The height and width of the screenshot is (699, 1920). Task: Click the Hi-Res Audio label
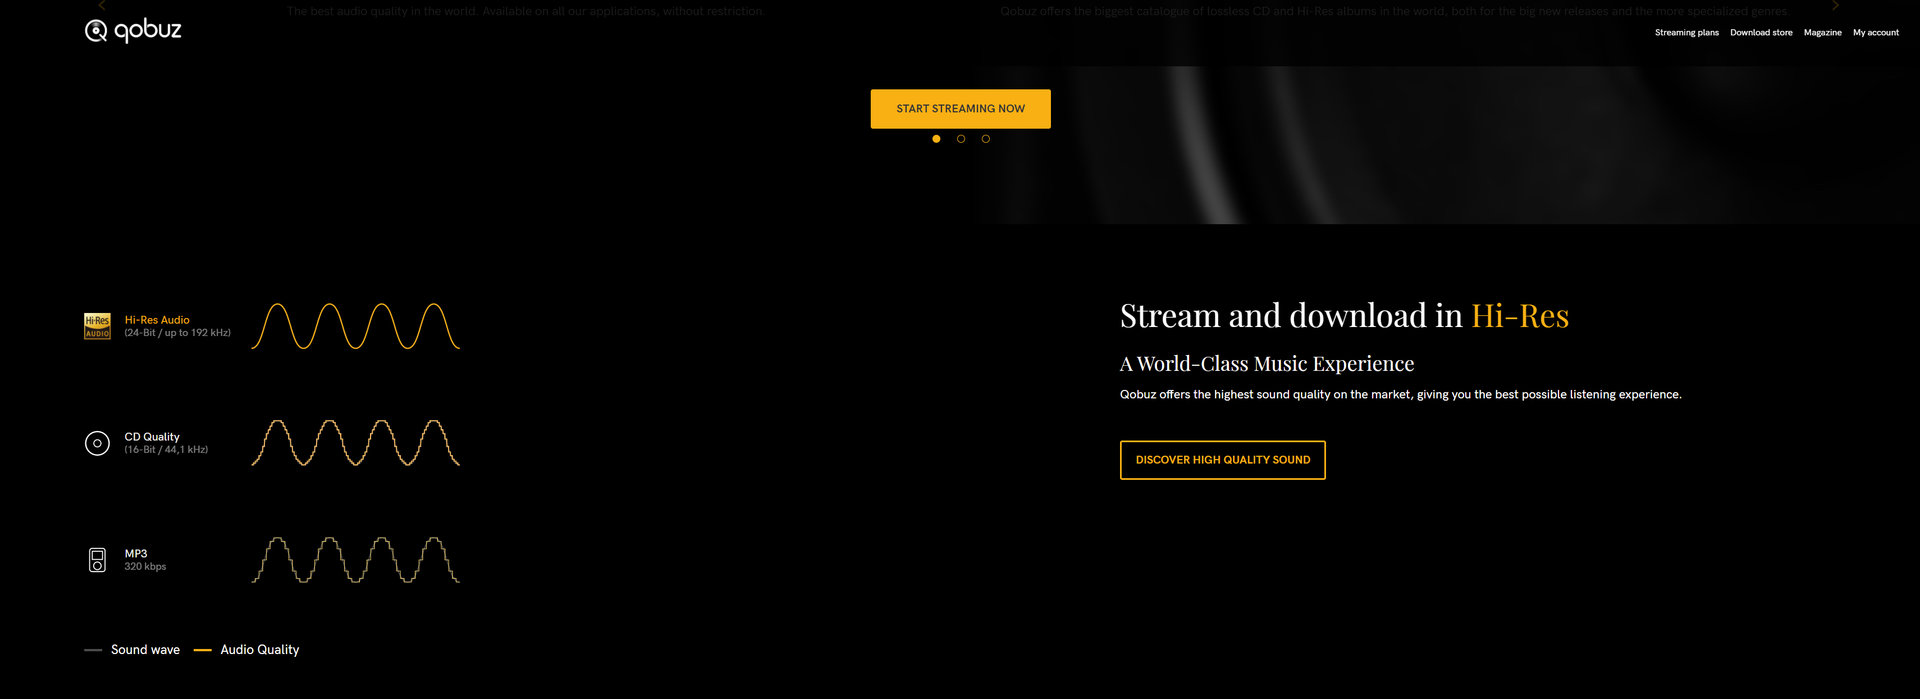[157, 320]
